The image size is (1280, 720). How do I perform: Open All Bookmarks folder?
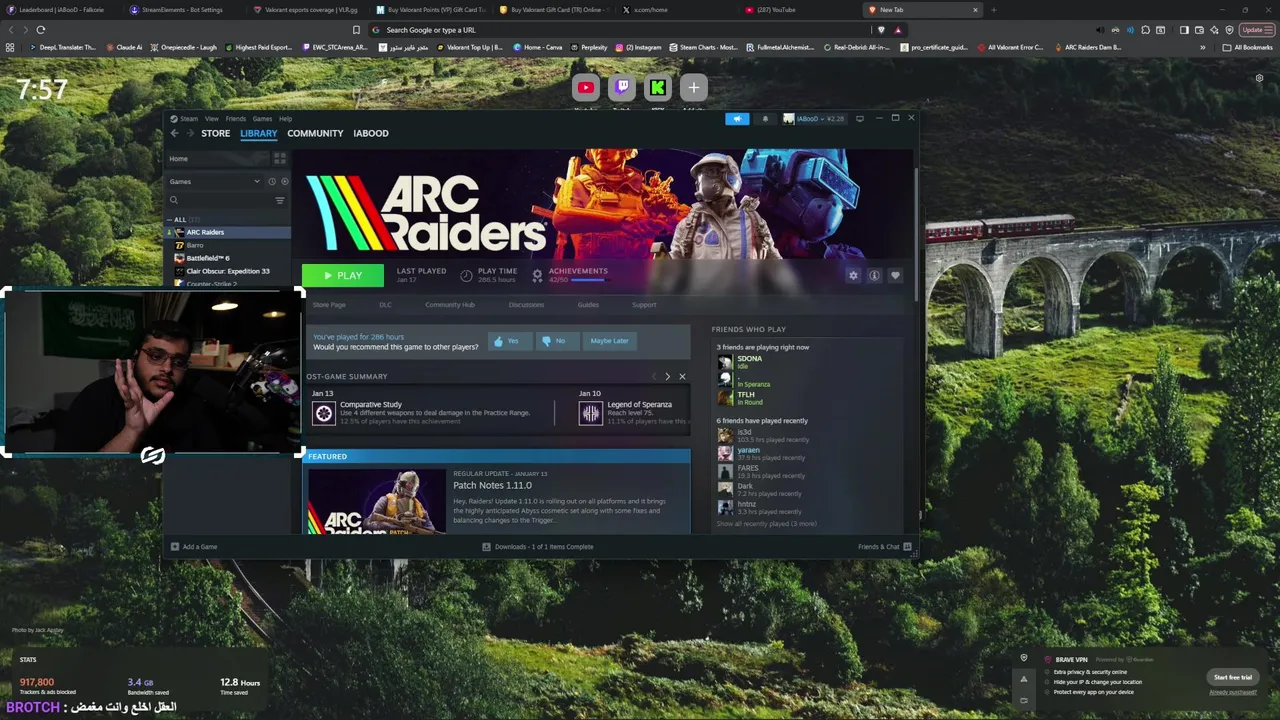[x=1247, y=47]
